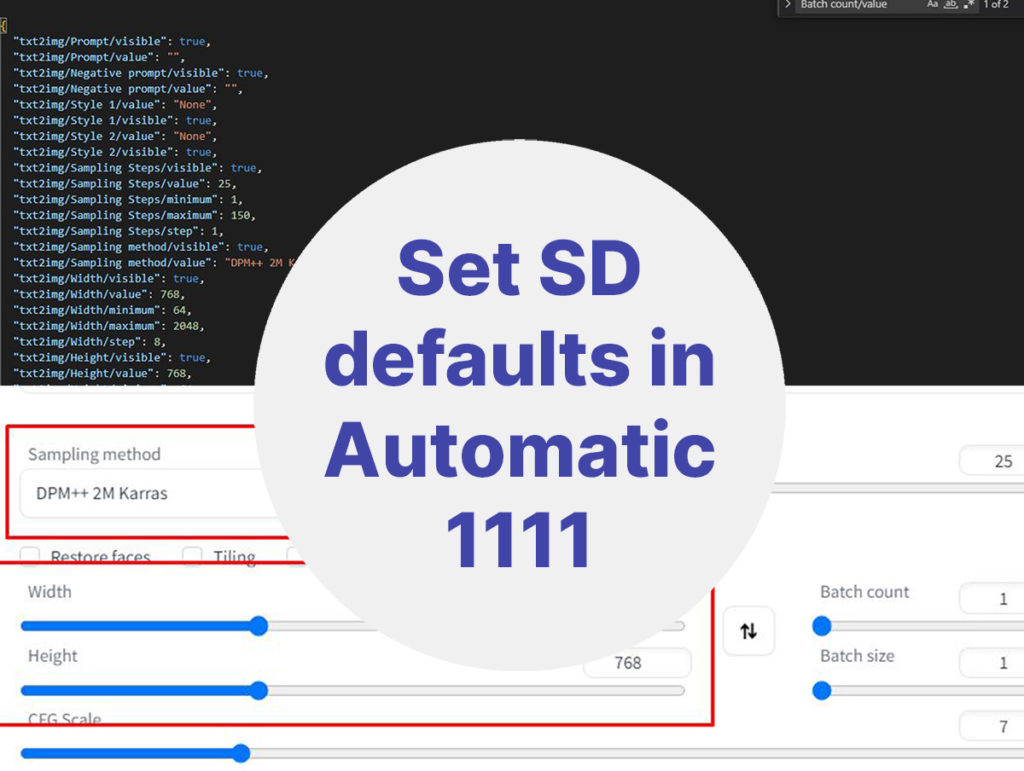
Task: Click the Height value field showing 768
Action: [637, 663]
